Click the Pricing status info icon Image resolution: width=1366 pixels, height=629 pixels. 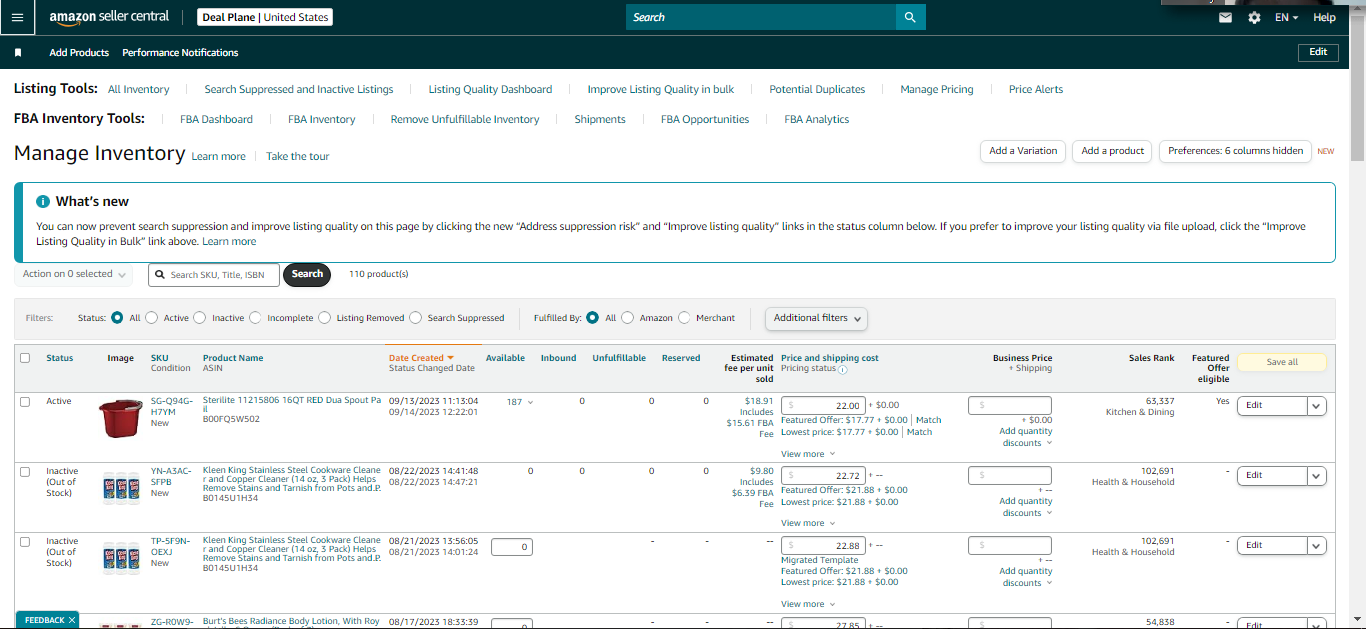coord(842,369)
